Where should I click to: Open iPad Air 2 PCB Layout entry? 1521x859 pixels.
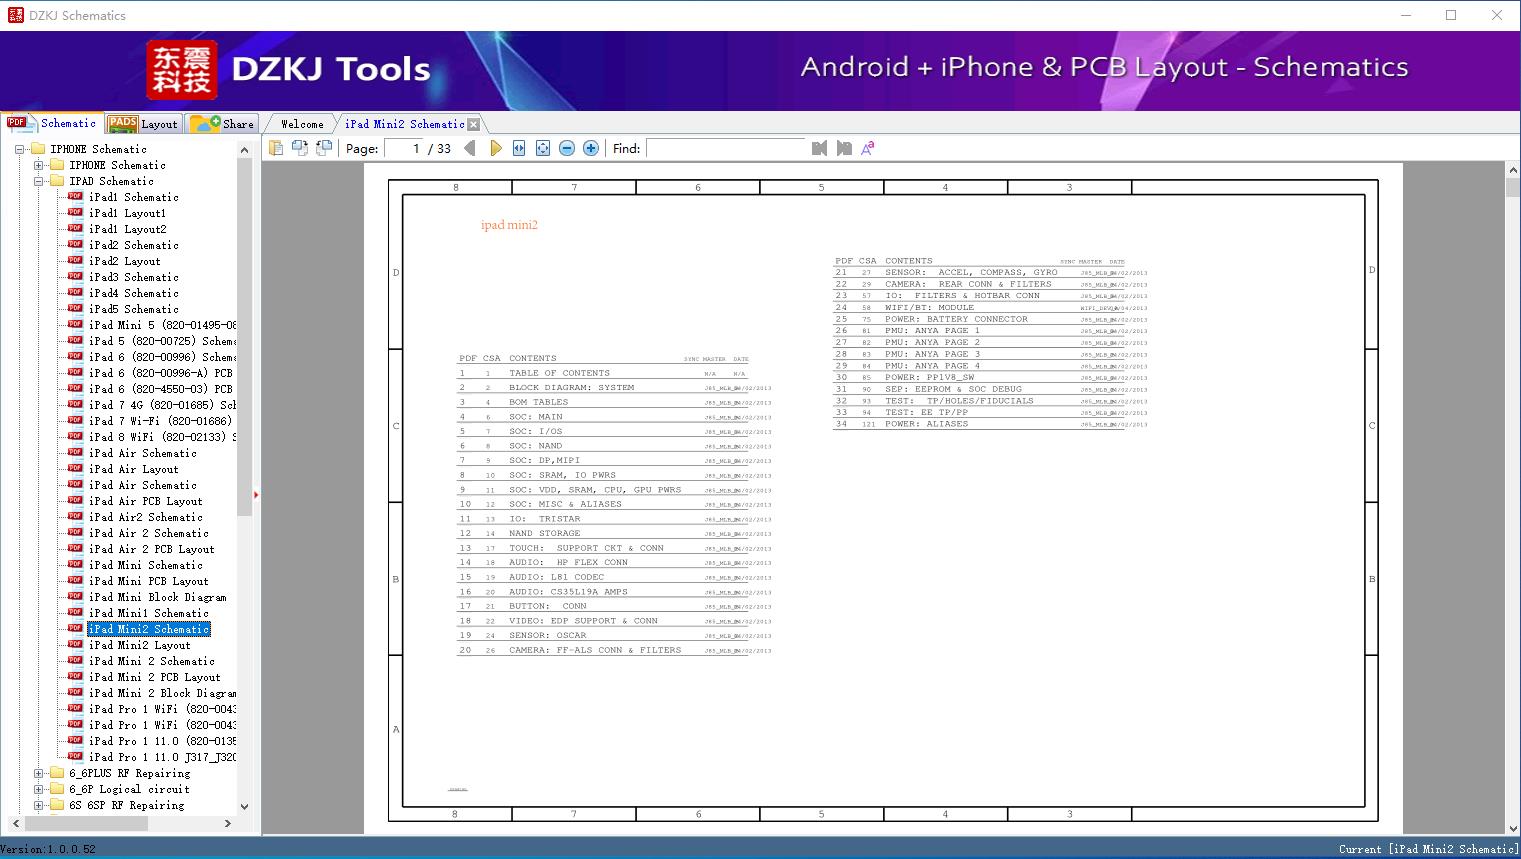pyautogui.click(x=151, y=549)
